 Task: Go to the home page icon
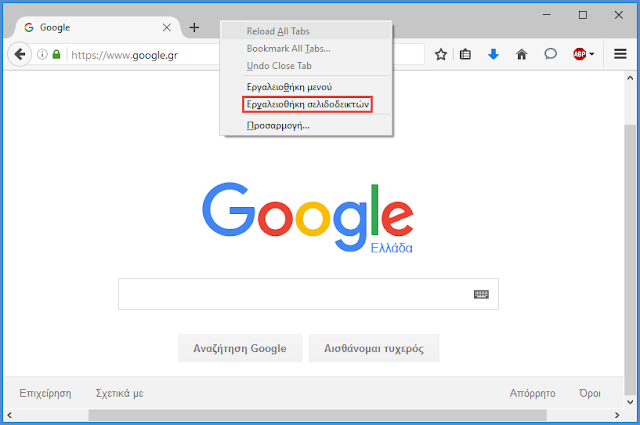pyautogui.click(x=522, y=54)
